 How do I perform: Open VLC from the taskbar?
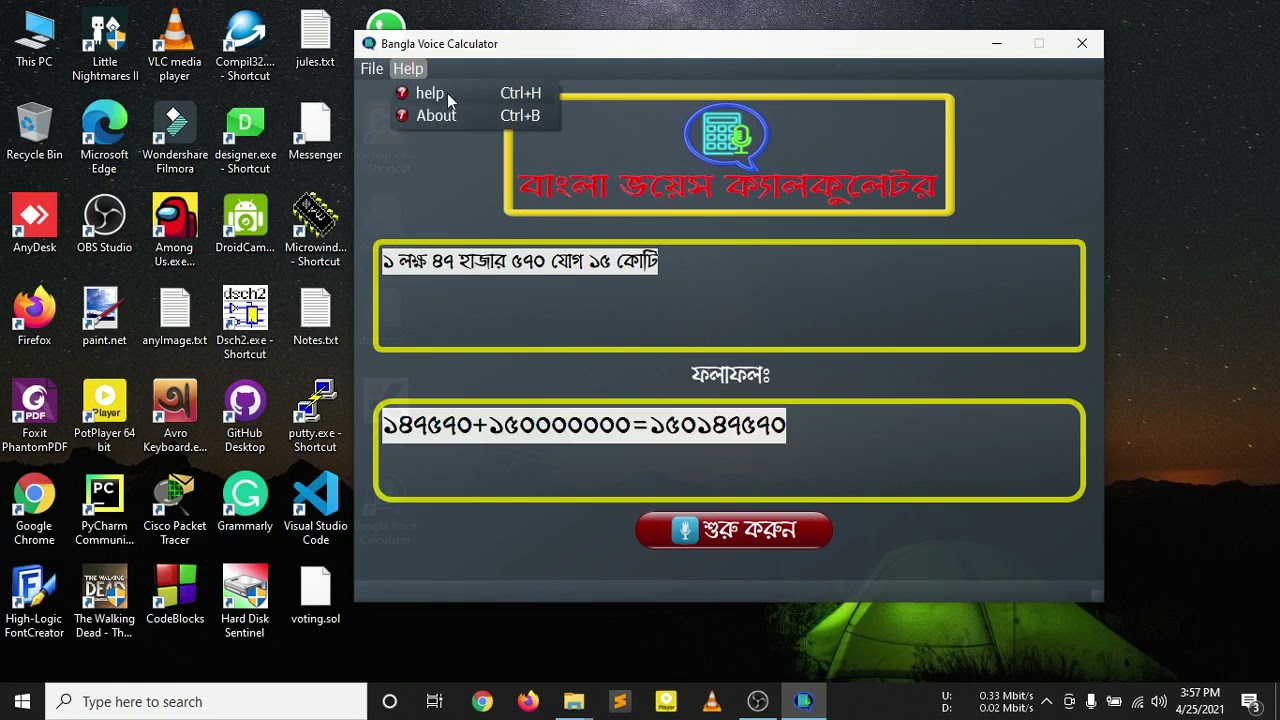712,702
